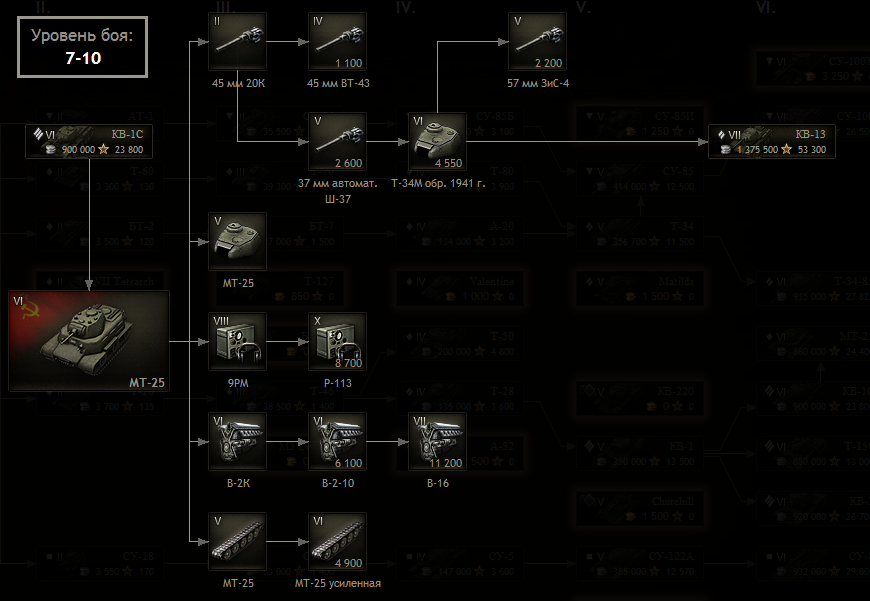Click the 57 мм ЗиС-4 gun module
870x601 pixels.
537,42
